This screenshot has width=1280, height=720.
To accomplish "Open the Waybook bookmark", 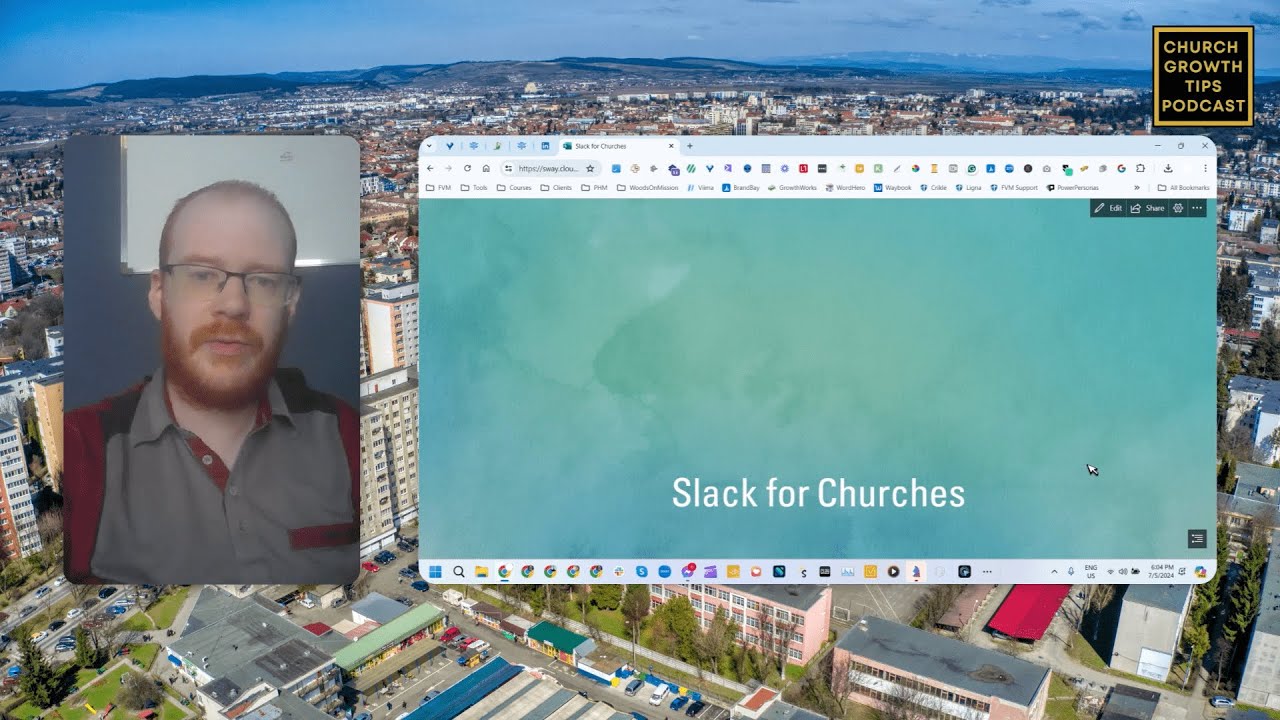I will coord(893,187).
